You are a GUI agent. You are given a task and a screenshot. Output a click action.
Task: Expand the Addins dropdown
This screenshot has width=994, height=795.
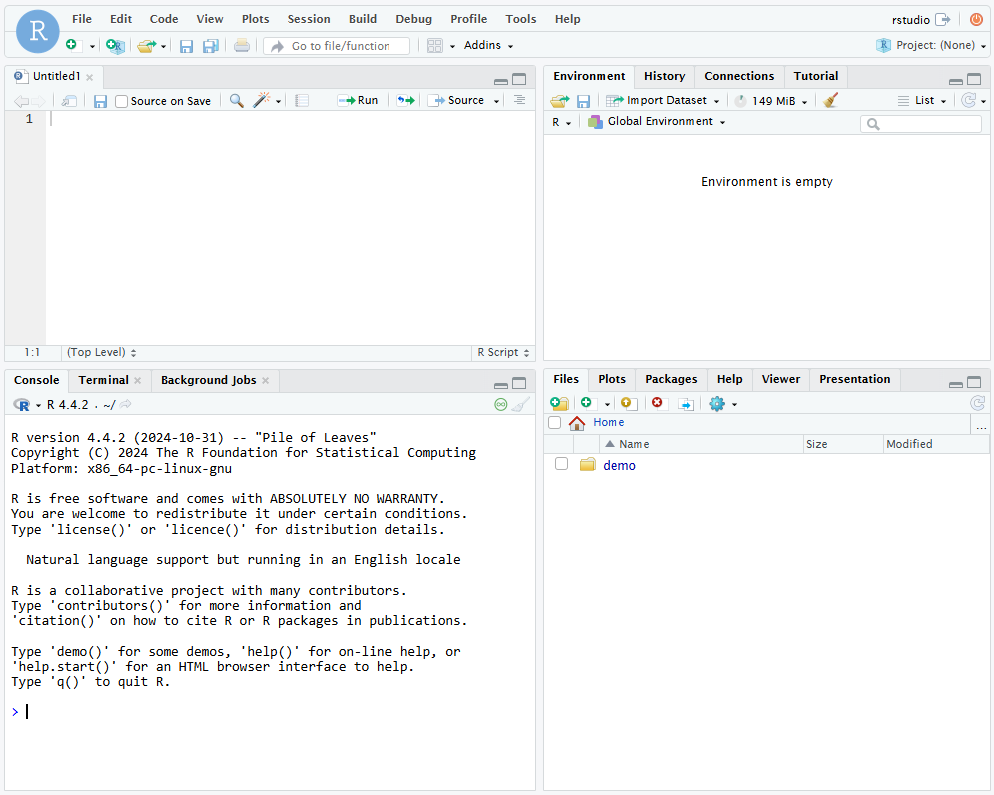coord(488,46)
